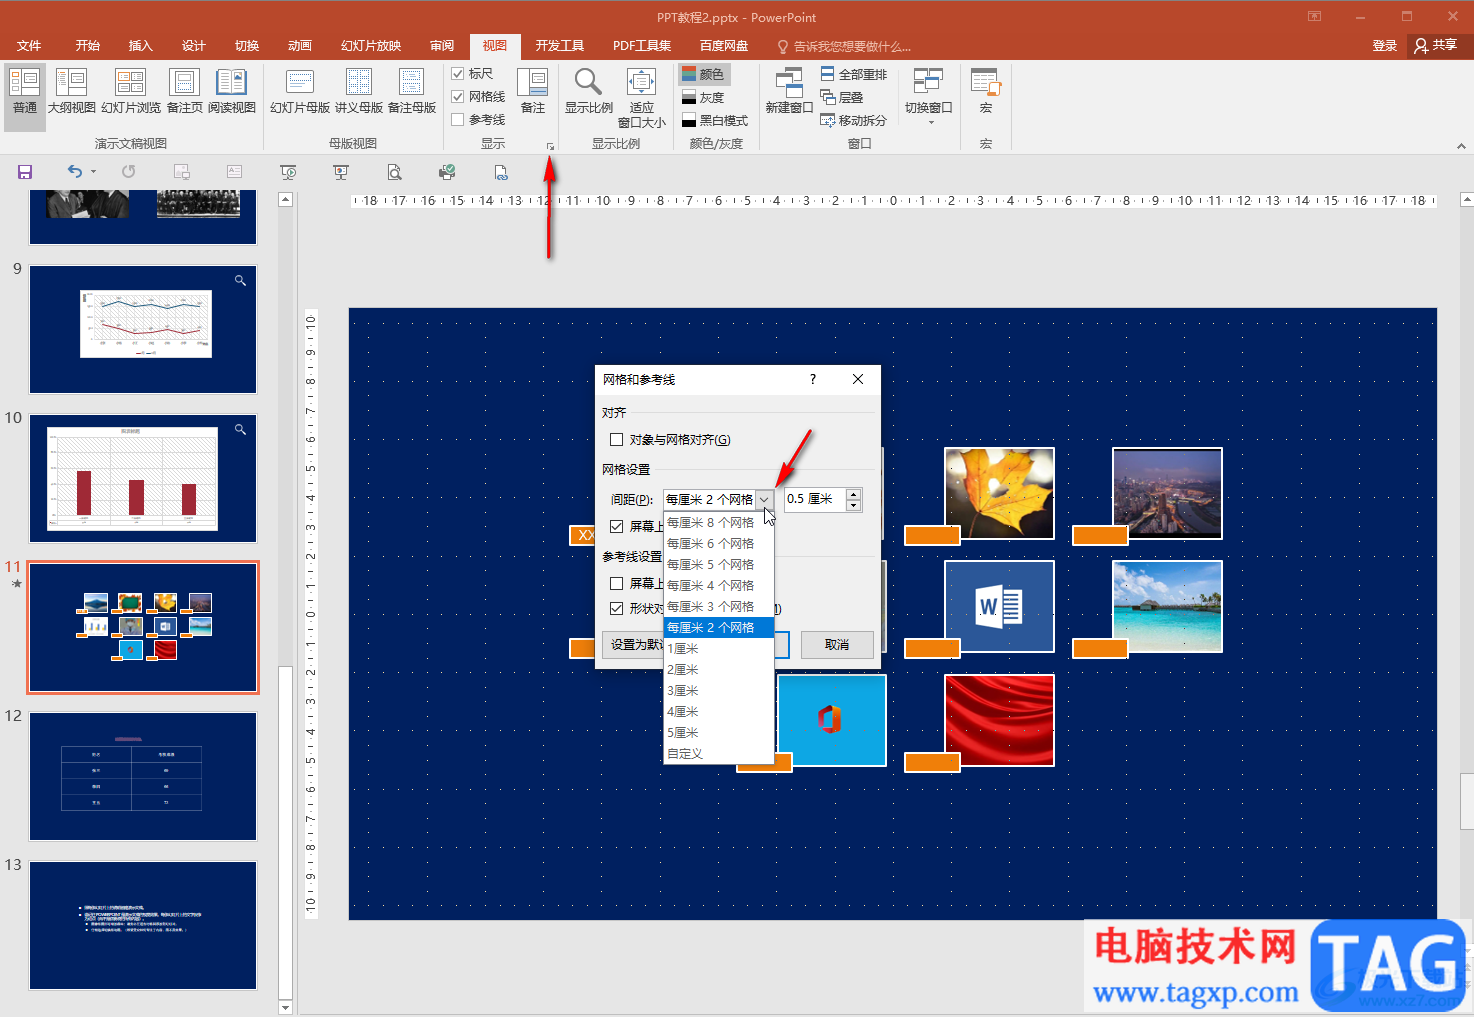Click the print preview magnifier icon
This screenshot has width=1474, height=1017.
[395, 172]
